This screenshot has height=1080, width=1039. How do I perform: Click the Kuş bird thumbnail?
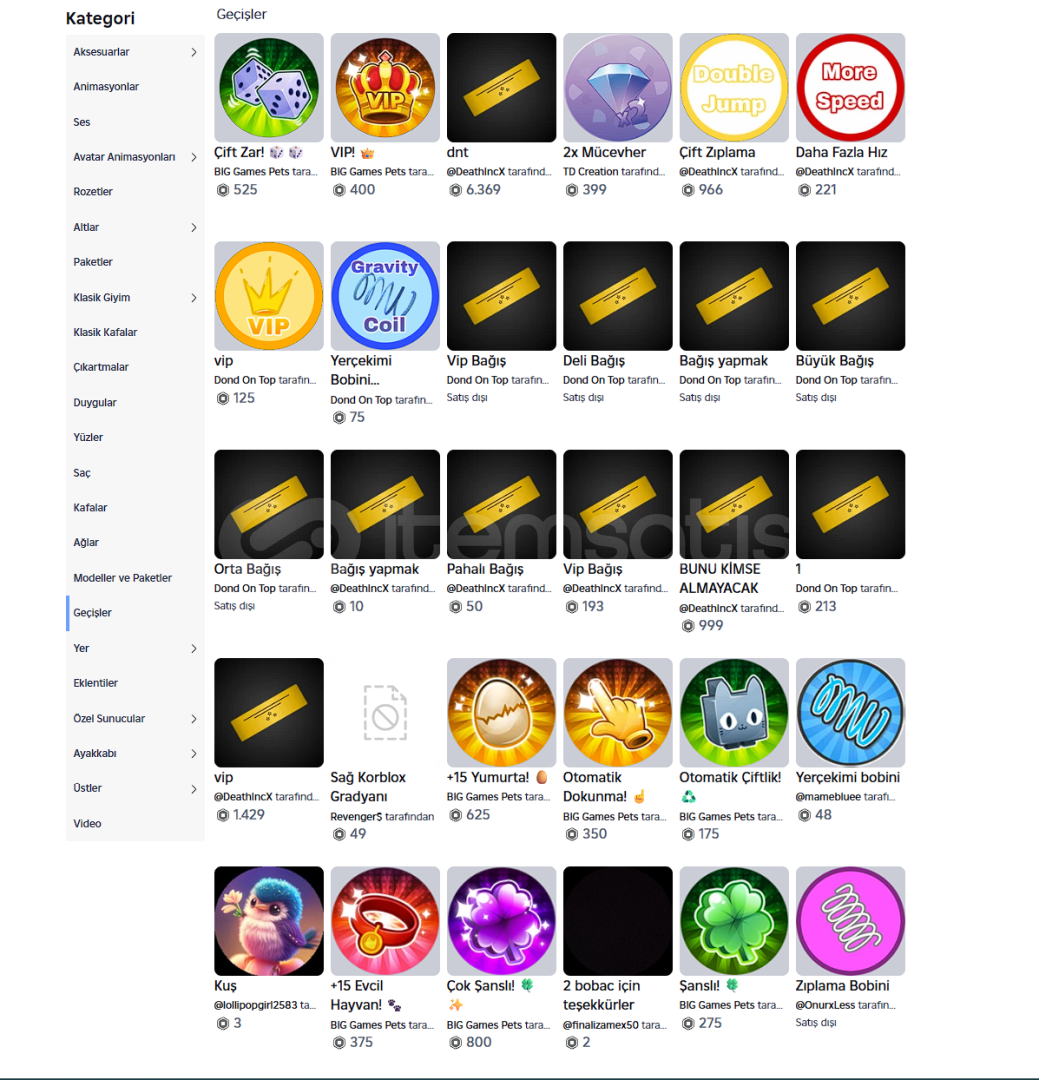pyautogui.click(x=269, y=921)
